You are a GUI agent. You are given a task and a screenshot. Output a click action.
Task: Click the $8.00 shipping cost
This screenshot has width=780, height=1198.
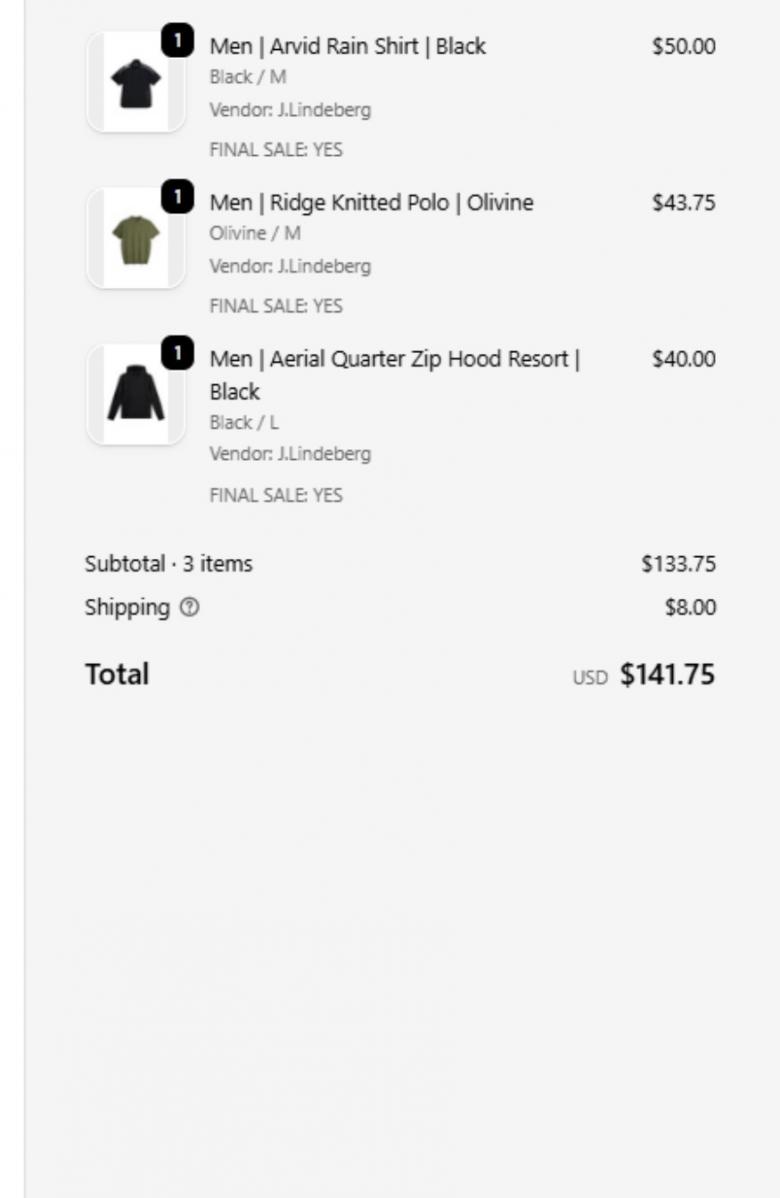click(x=691, y=607)
